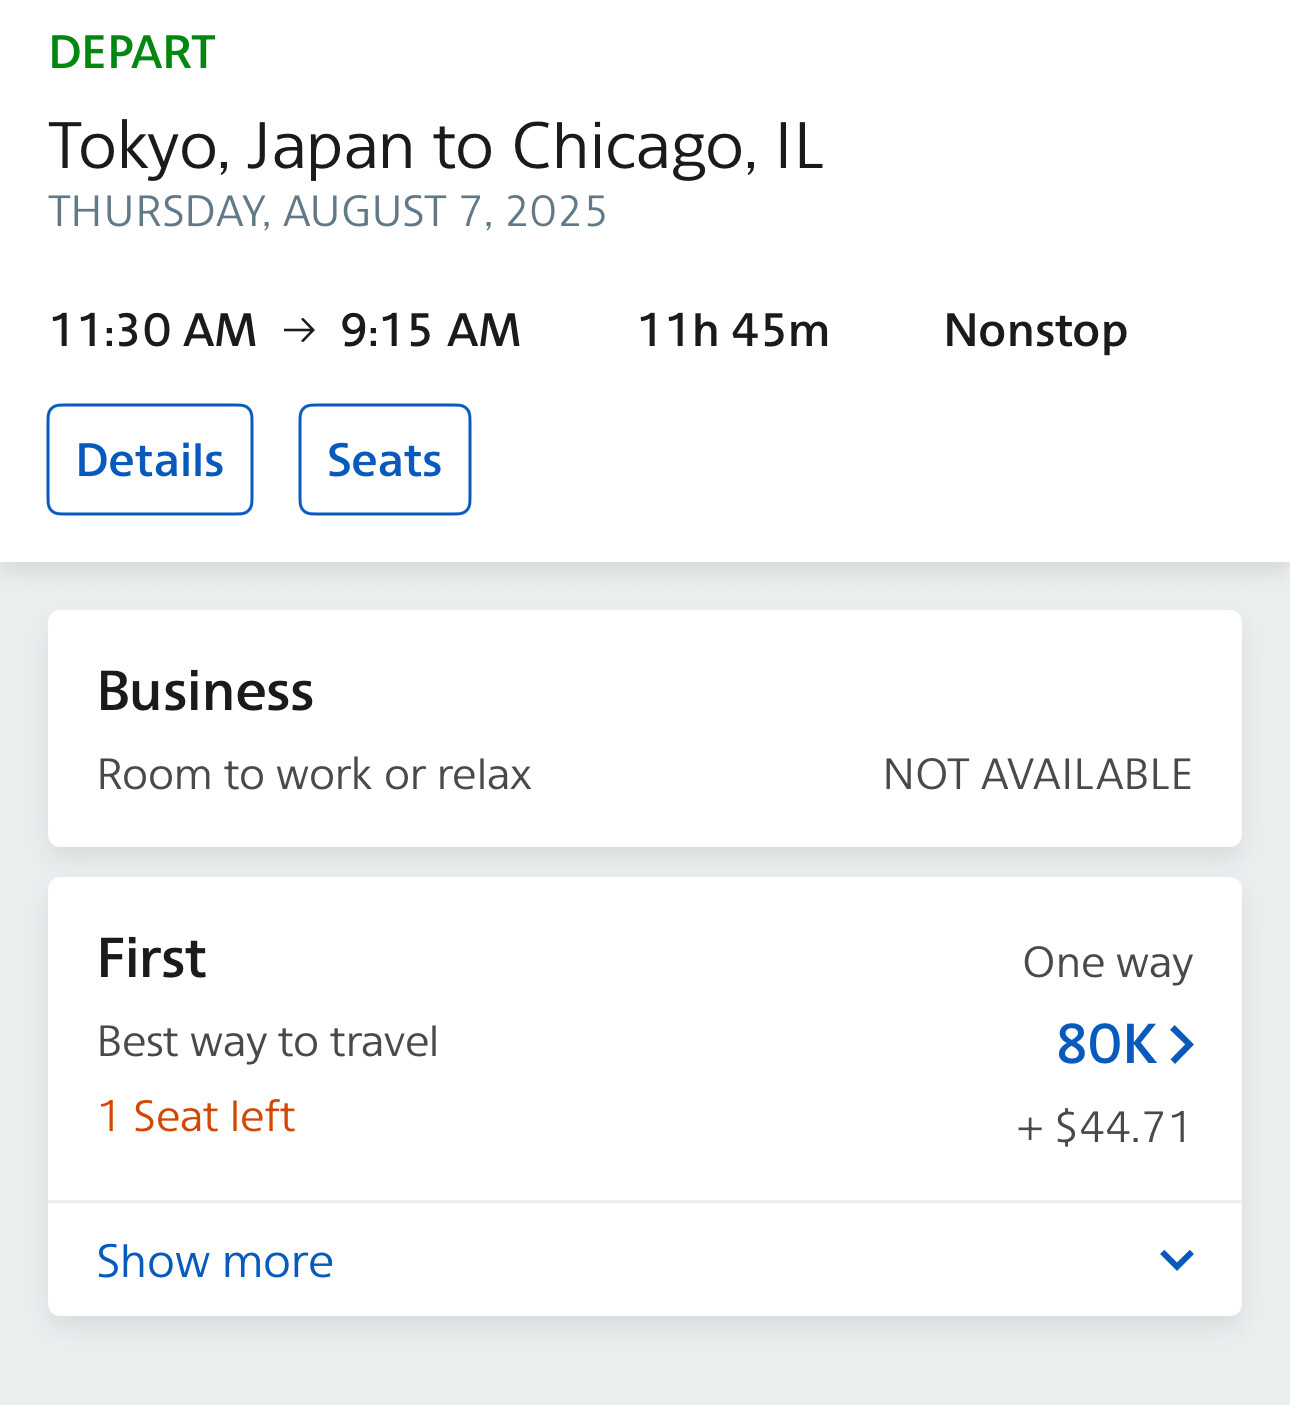Click the Show more link
This screenshot has width=1290, height=1405.
click(x=215, y=1261)
